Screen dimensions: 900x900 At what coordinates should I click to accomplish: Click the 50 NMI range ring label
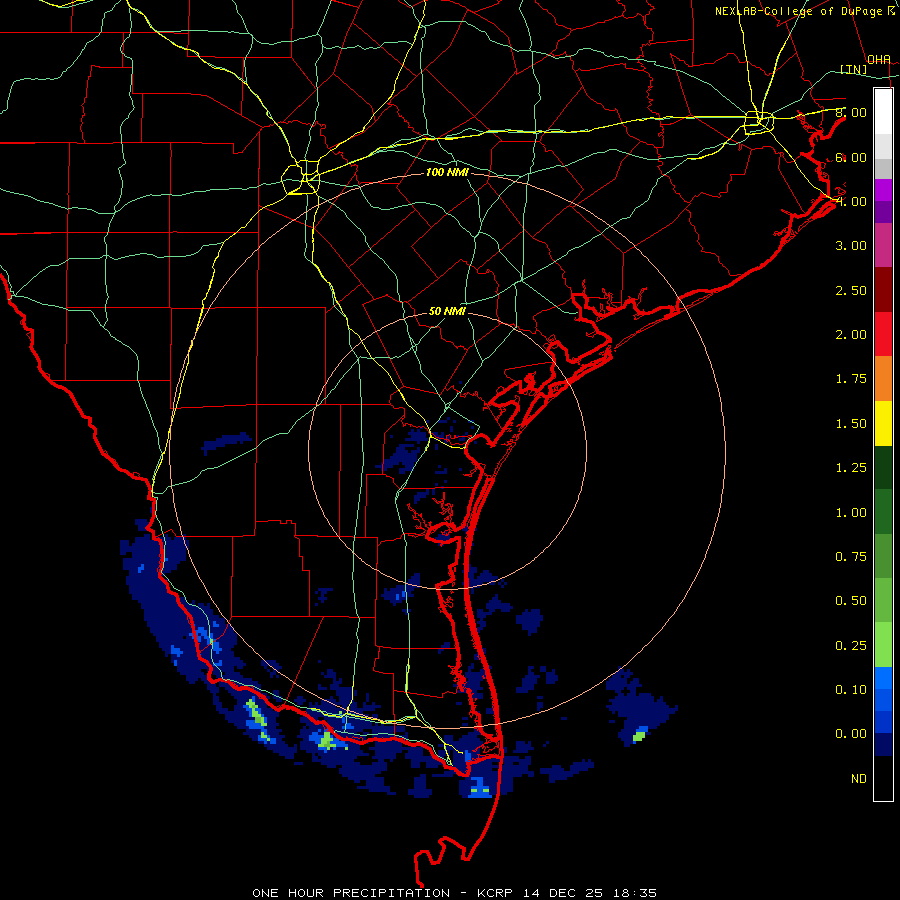[447, 311]
